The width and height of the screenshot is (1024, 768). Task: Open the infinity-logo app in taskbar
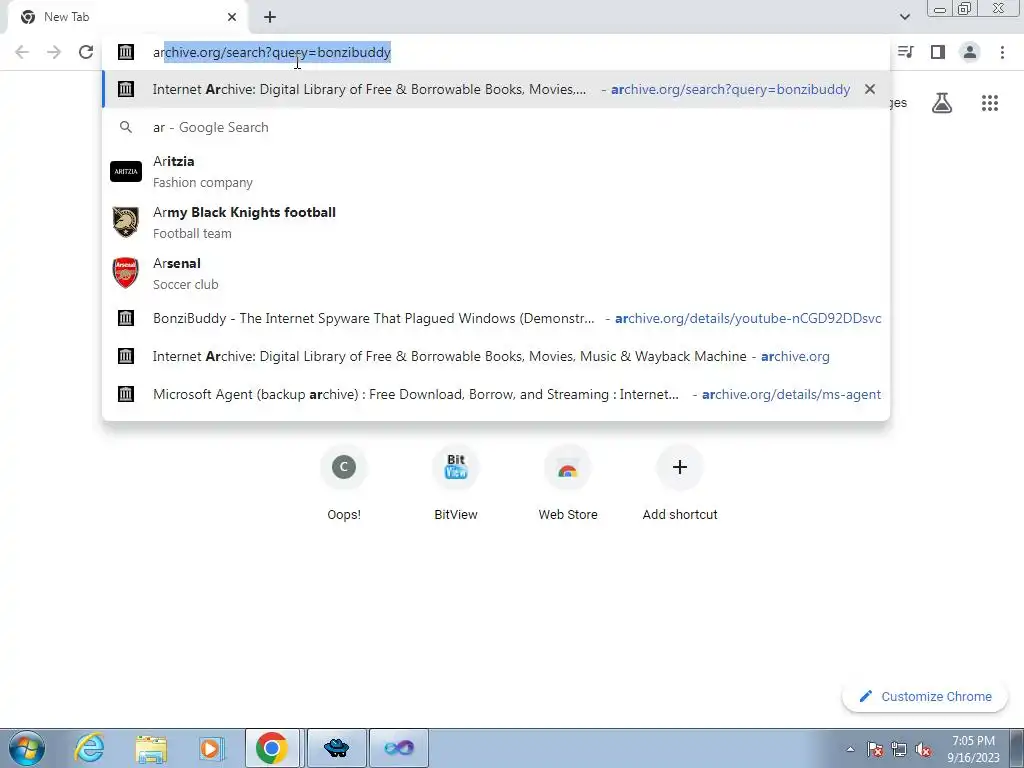(399, 748)
